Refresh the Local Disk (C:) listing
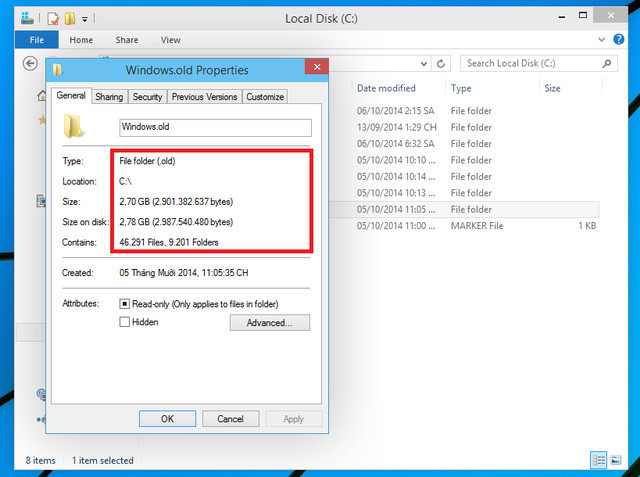The width and height of the screenshot is (640, 477). click(441, 64)
